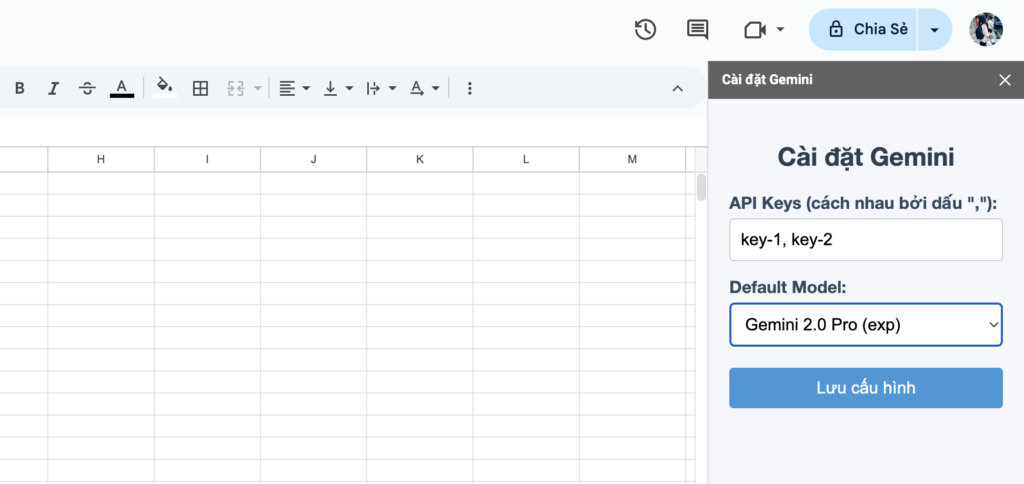
Task: Select column J header
Action: click(313, 159)
